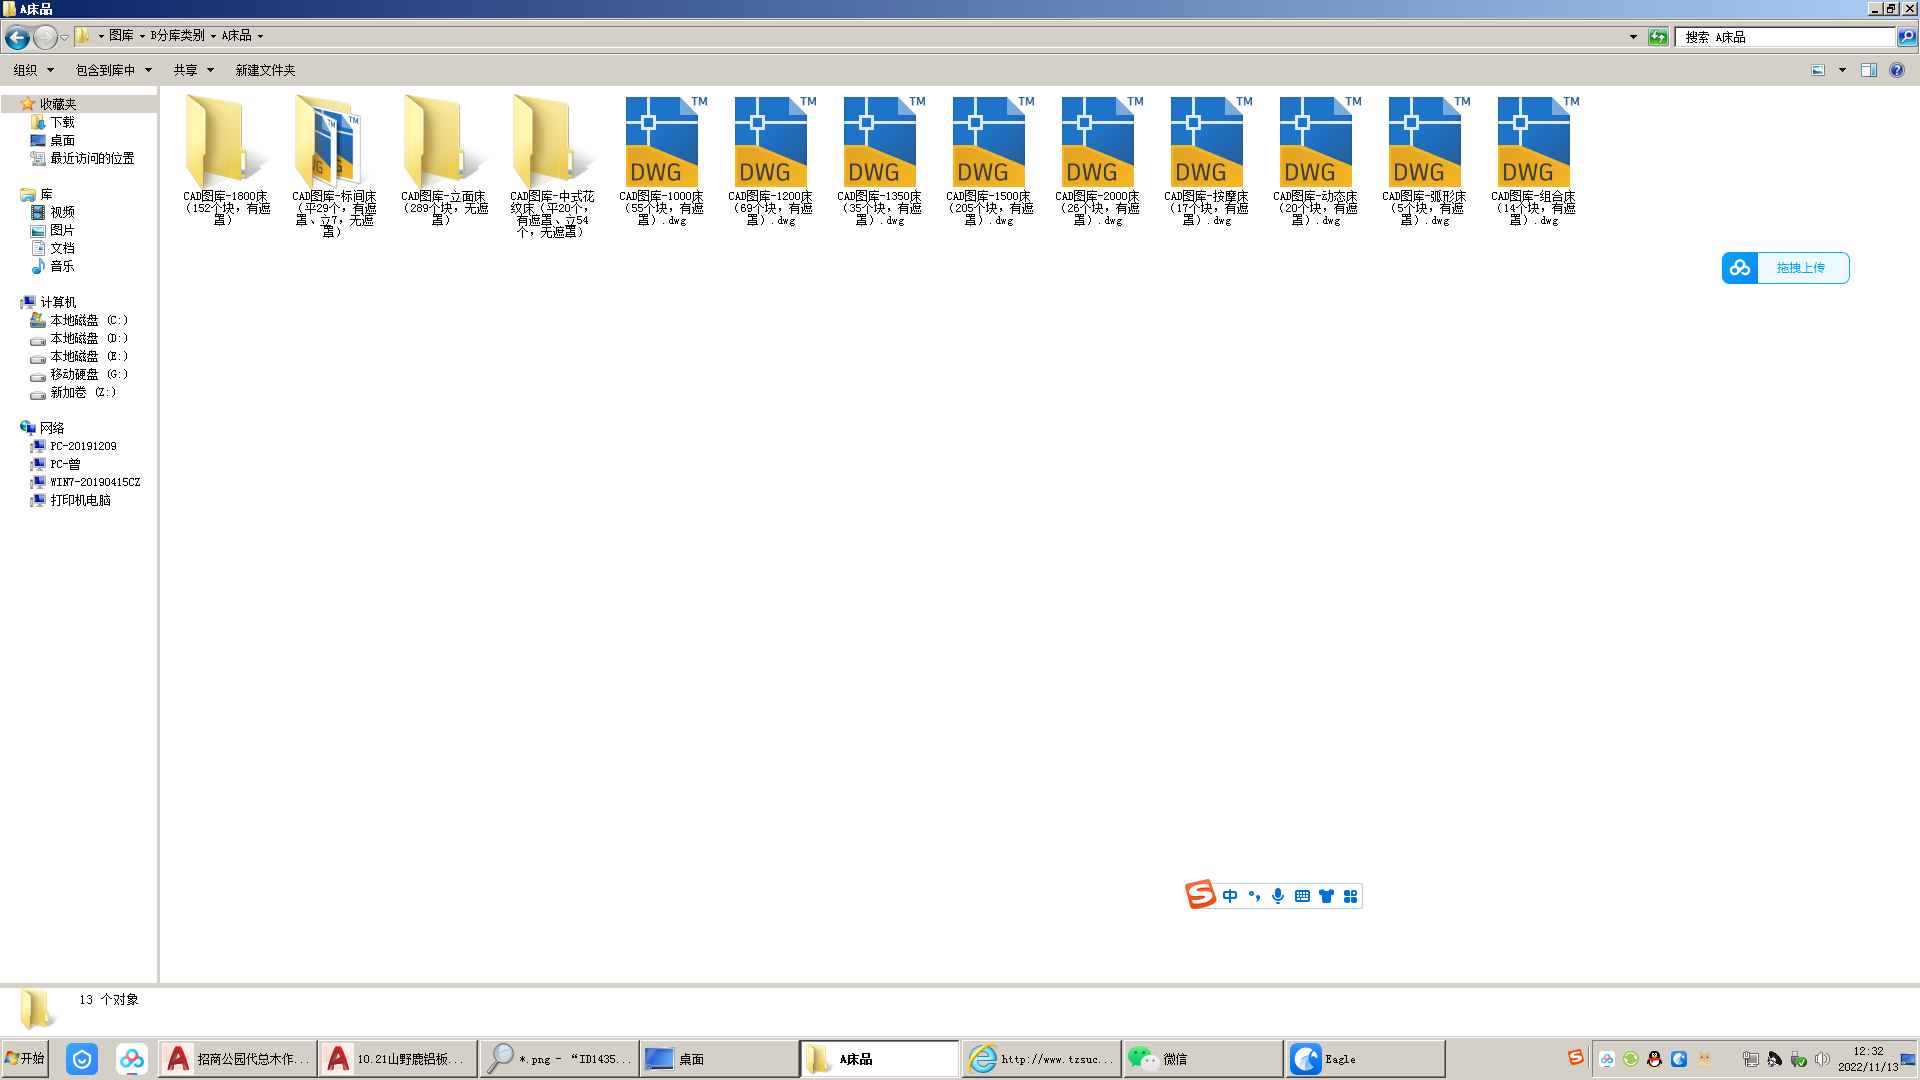This screenshot has height=1080, width=1920.
Task: Refresh the folder view
Action: (1658, 37)
